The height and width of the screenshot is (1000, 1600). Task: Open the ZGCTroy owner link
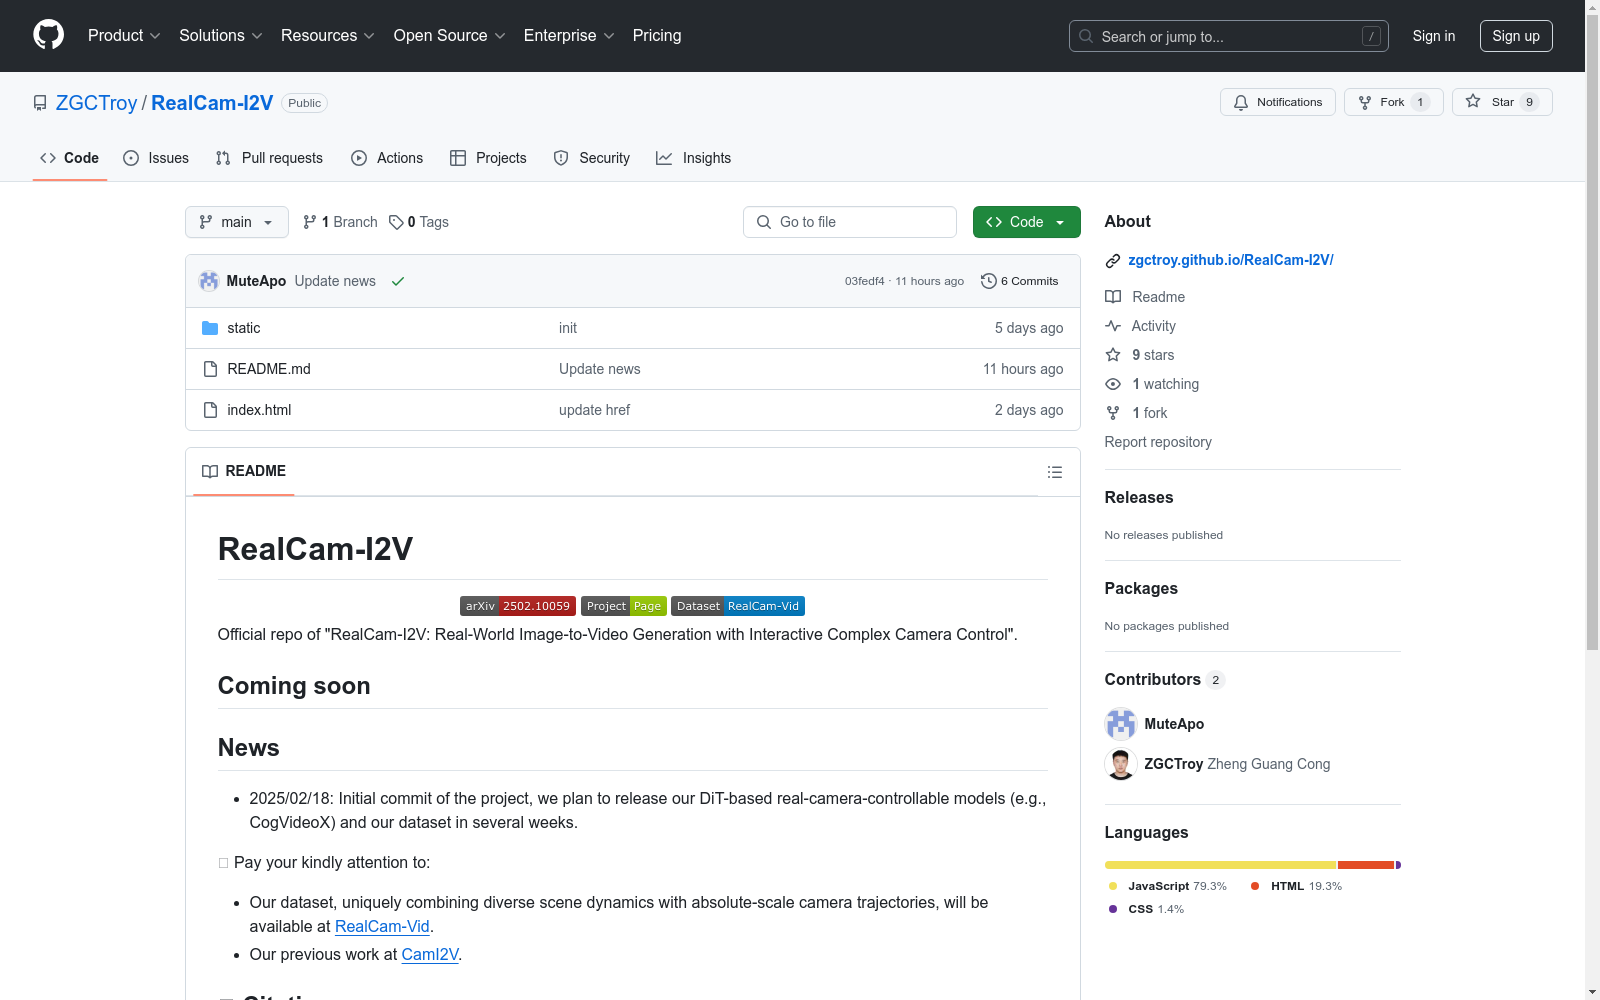(96, 103)
